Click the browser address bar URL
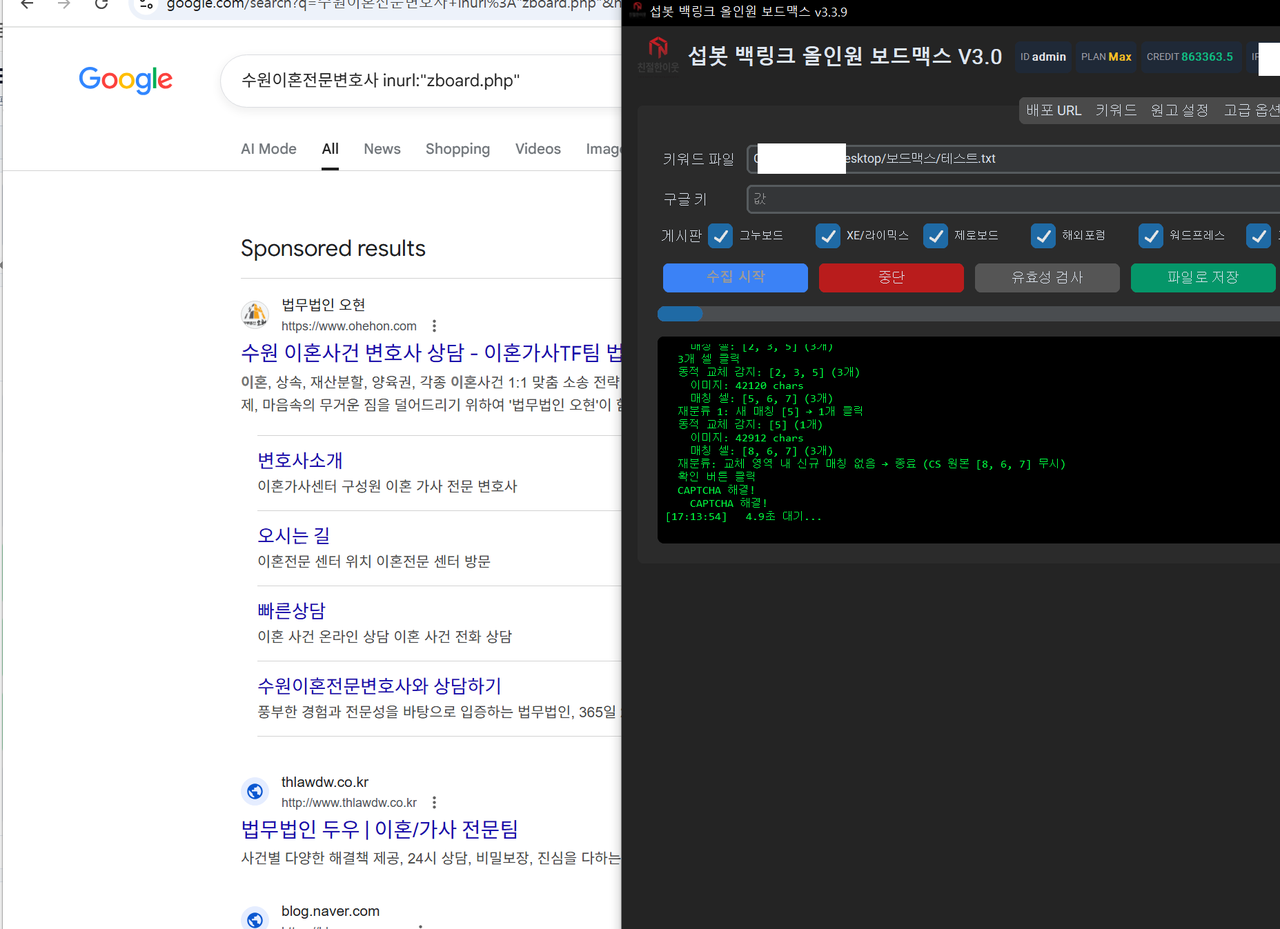The height and width of the screenshot is (929, 1280). pos(394,4)
